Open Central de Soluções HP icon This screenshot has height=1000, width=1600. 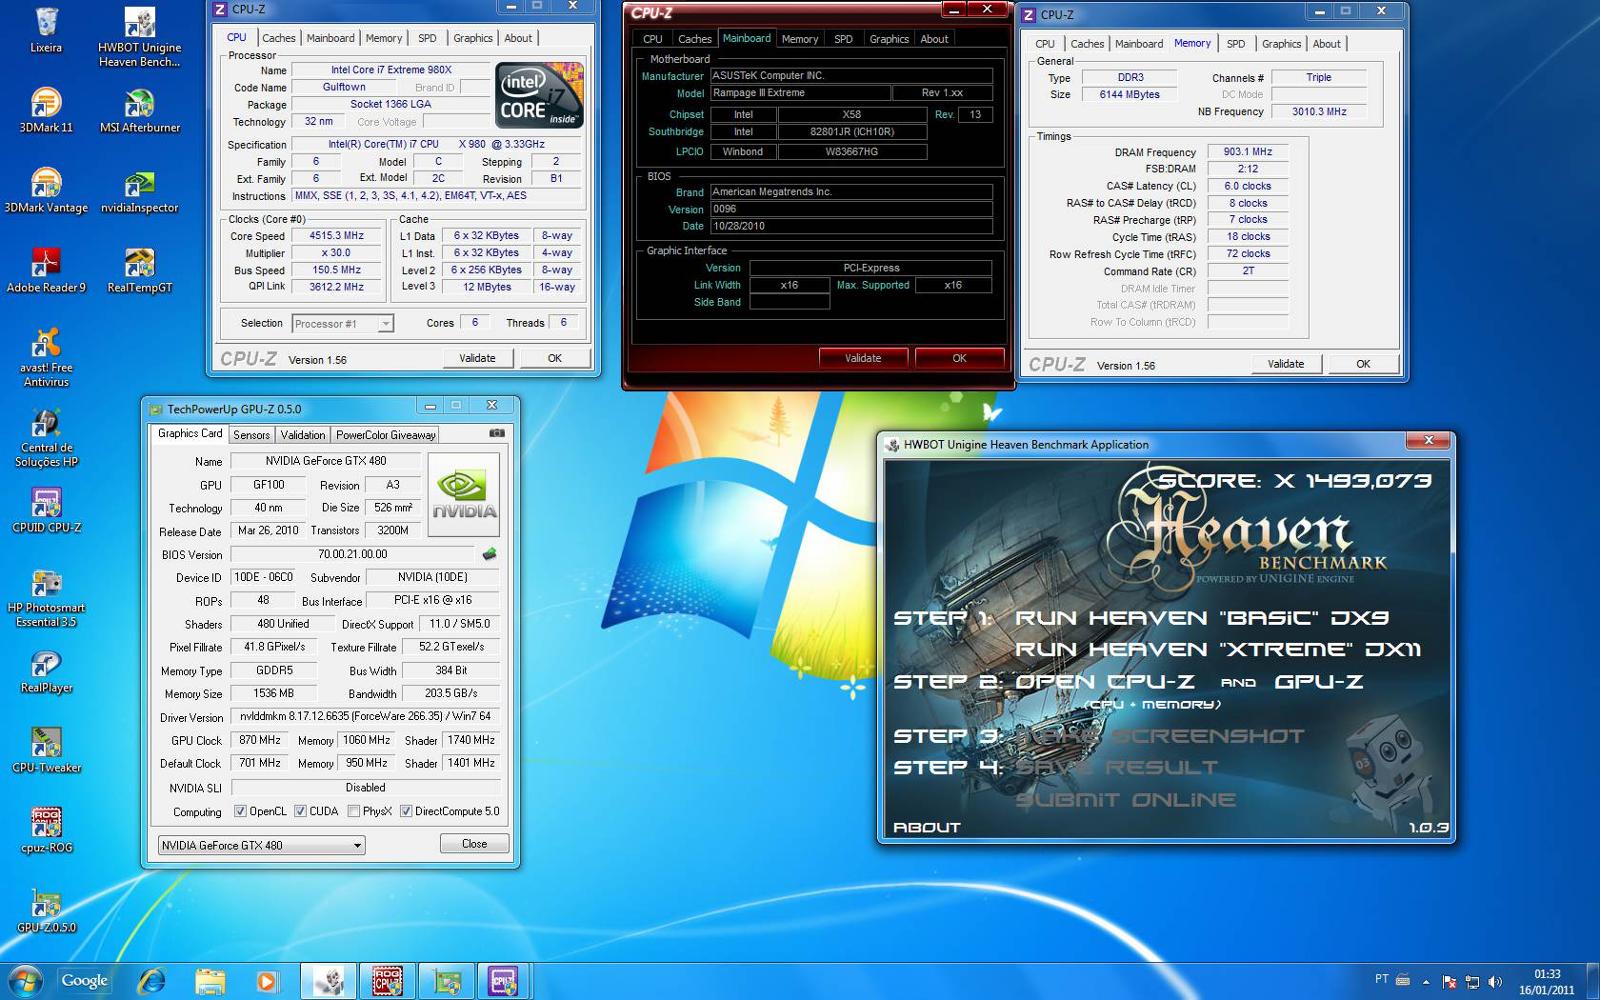point(46,437)
